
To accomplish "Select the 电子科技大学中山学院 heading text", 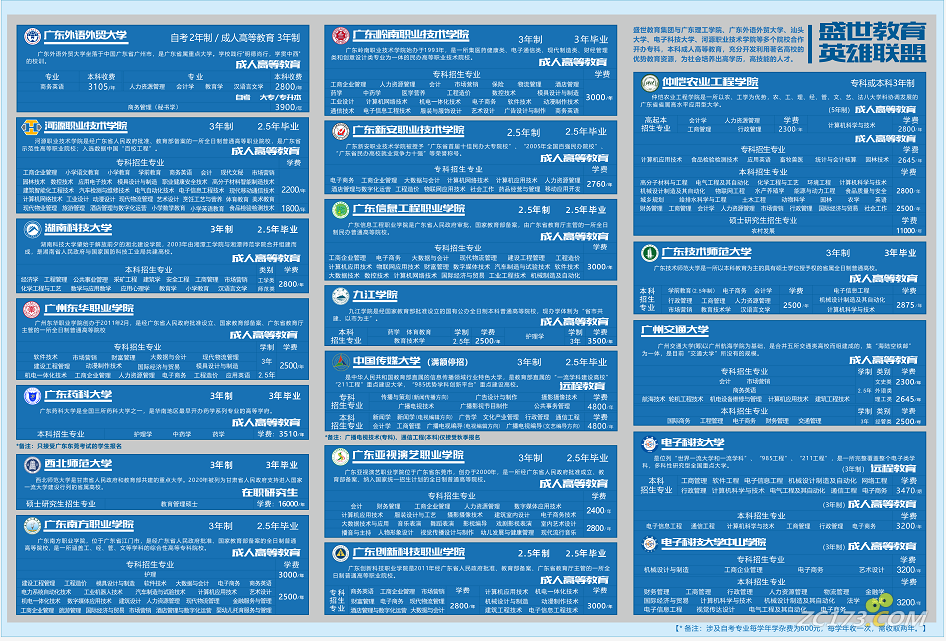I will [714, 543].
